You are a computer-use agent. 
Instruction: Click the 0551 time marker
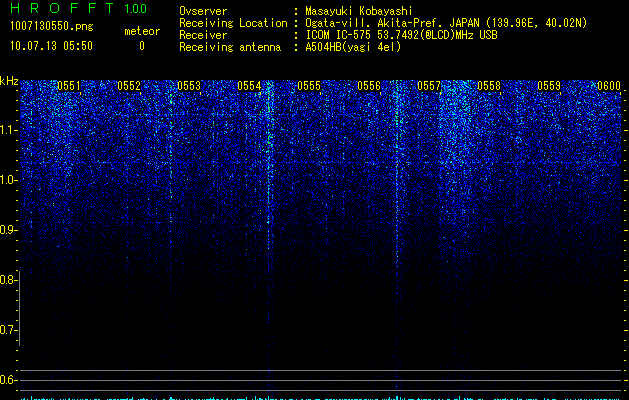tap(69, 86)
